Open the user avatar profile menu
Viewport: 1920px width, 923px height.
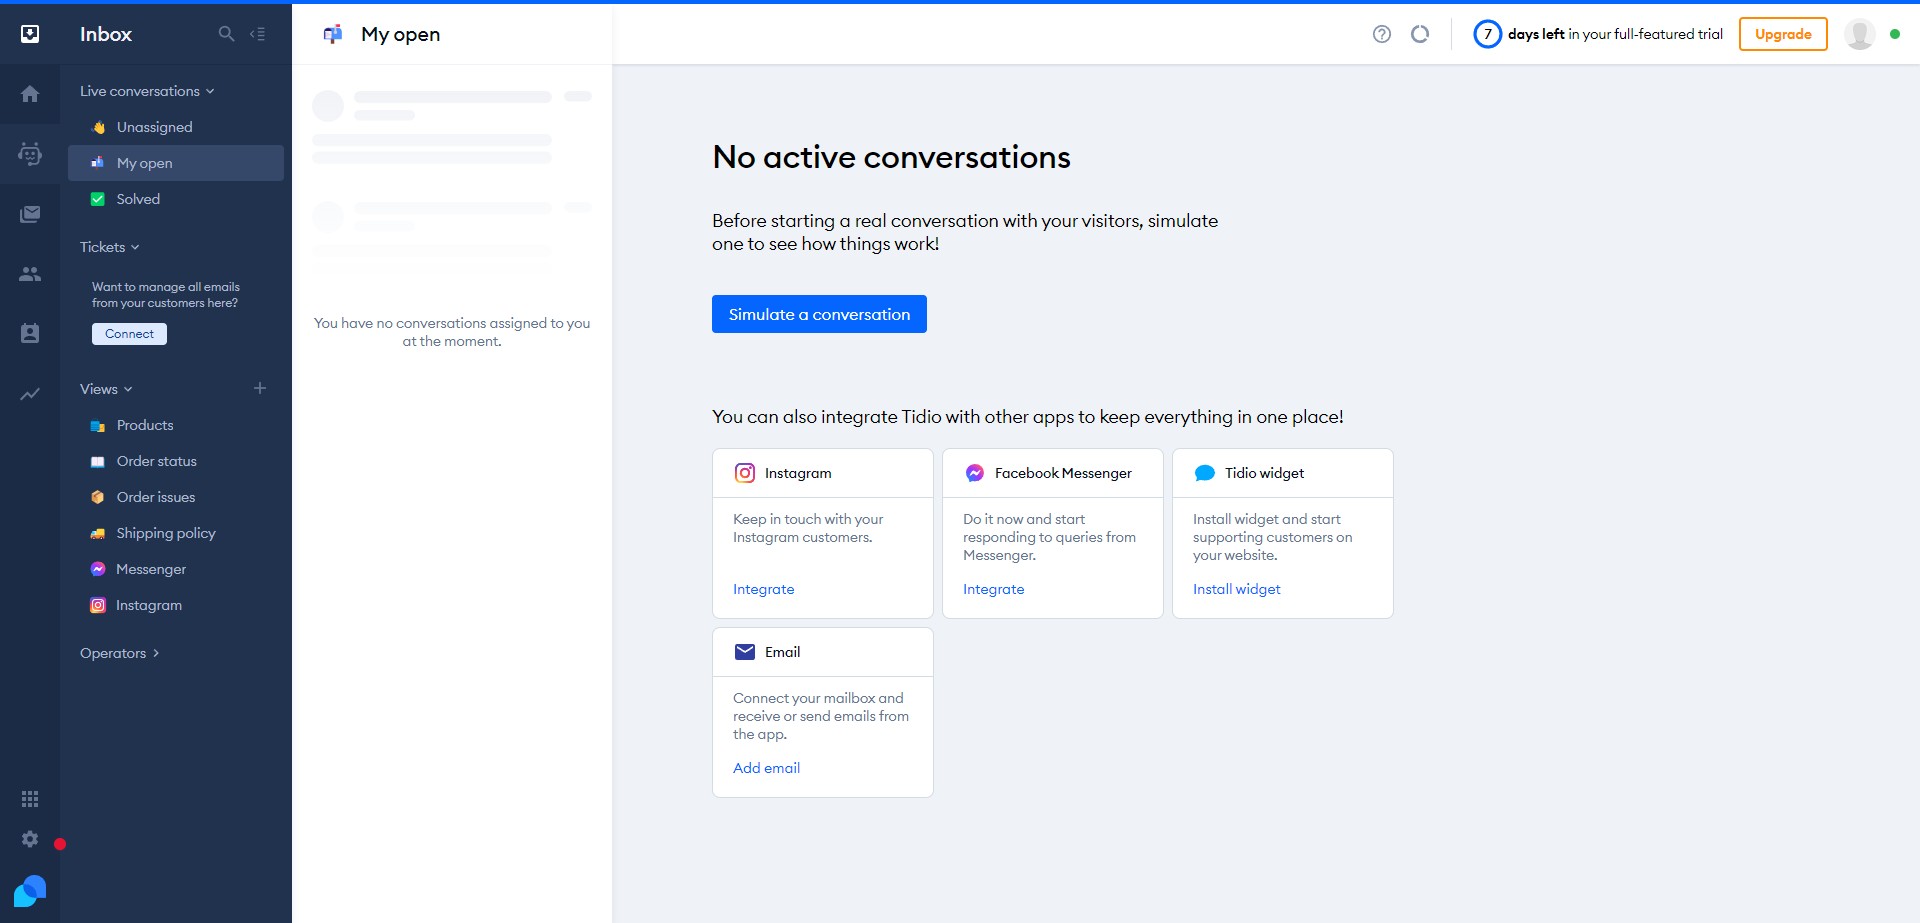1860,34
